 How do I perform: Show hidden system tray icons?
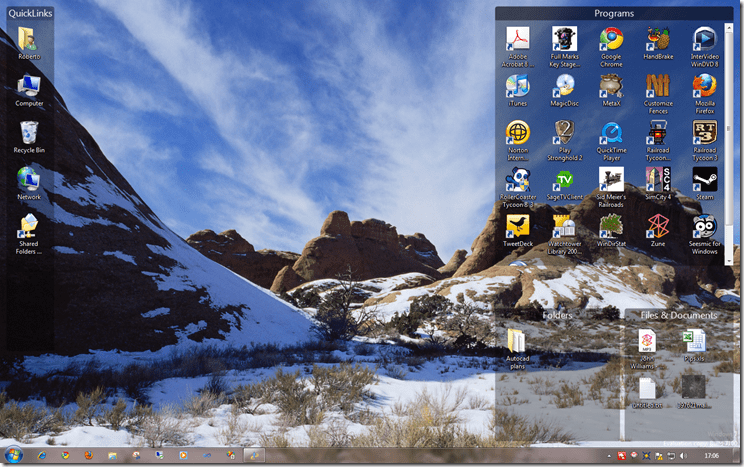[x=608, y=456]
